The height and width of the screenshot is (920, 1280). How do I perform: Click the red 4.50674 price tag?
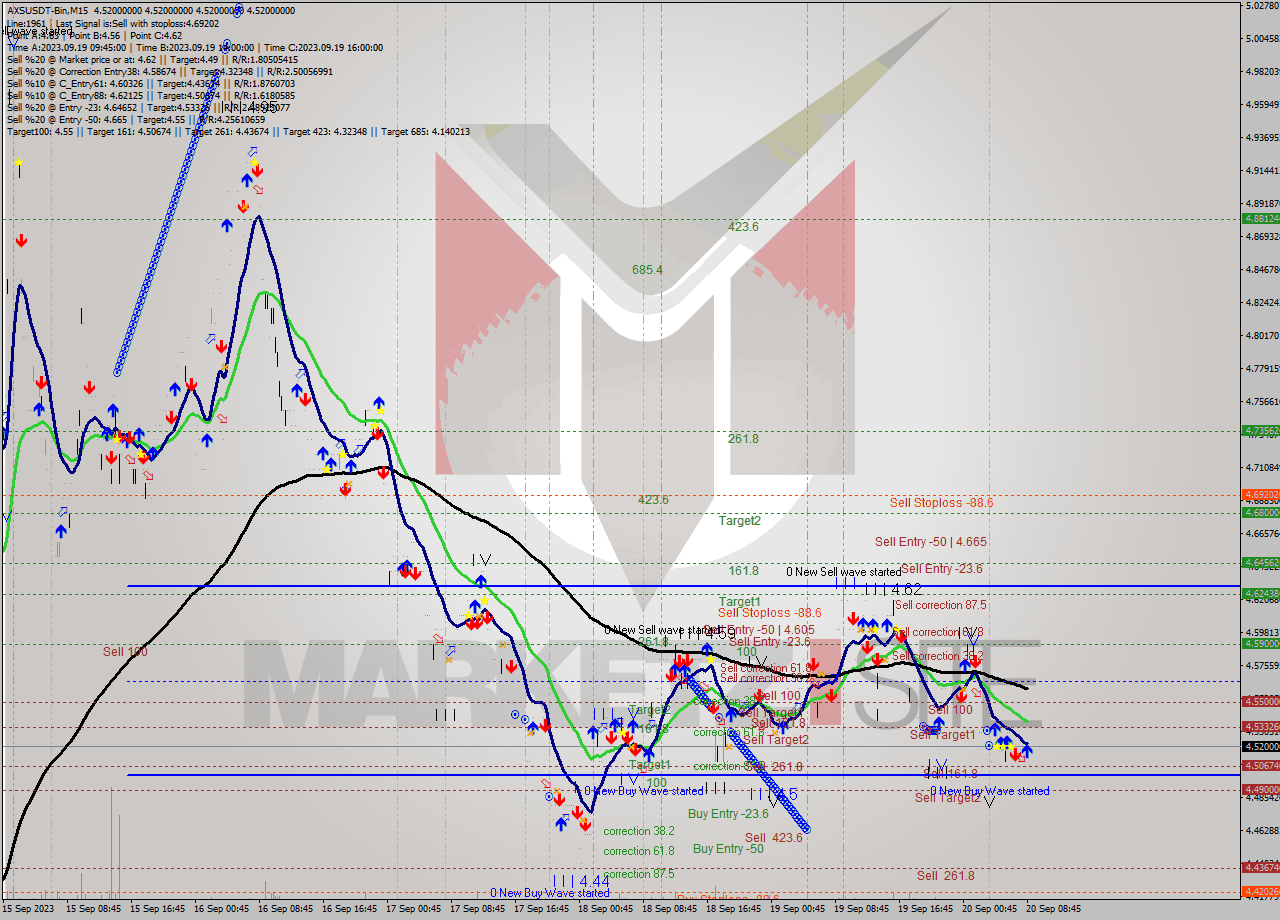(x=1260, y=765)
